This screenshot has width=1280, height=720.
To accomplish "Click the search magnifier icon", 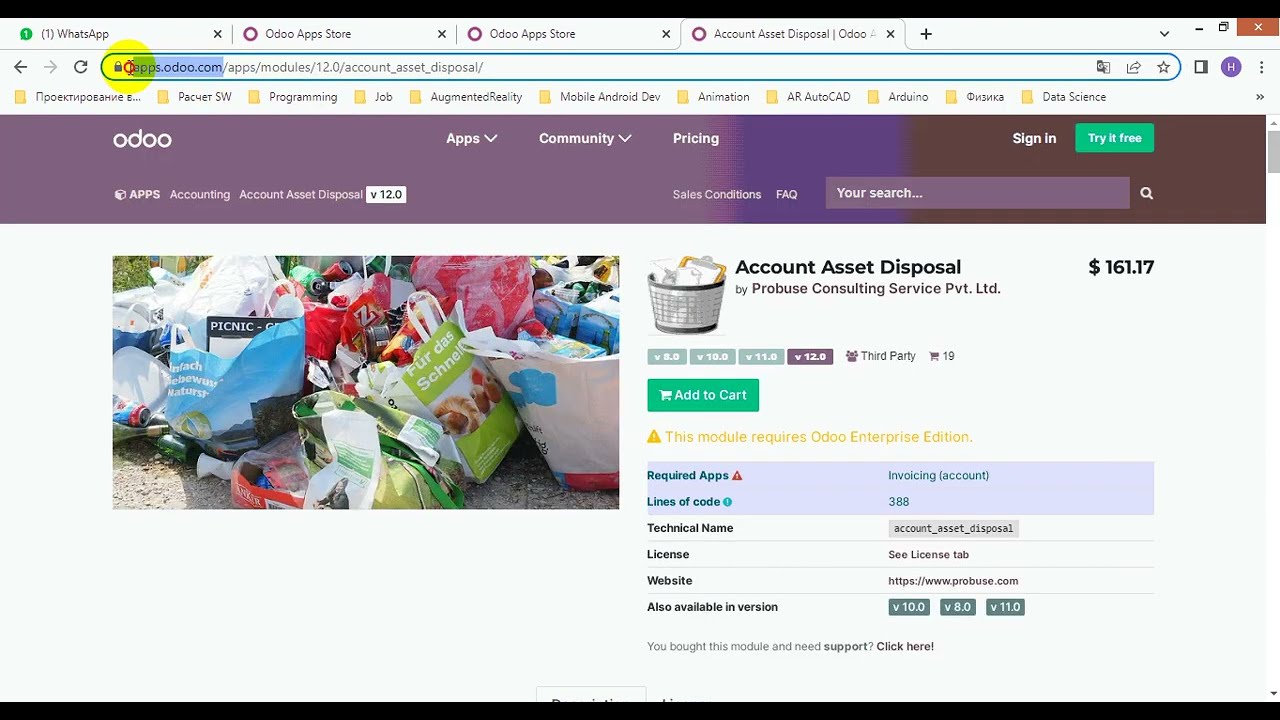I will 1147,193.
